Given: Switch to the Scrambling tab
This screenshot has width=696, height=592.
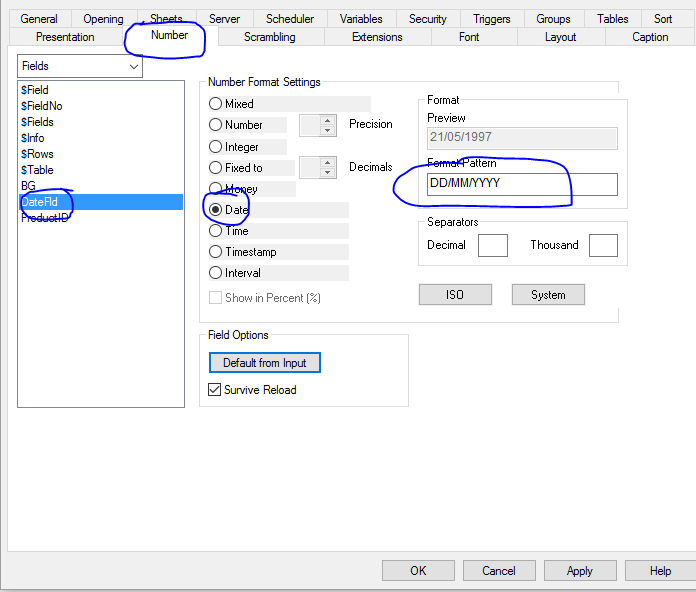Looking at the screenshot, I should (x=270, y=37).
